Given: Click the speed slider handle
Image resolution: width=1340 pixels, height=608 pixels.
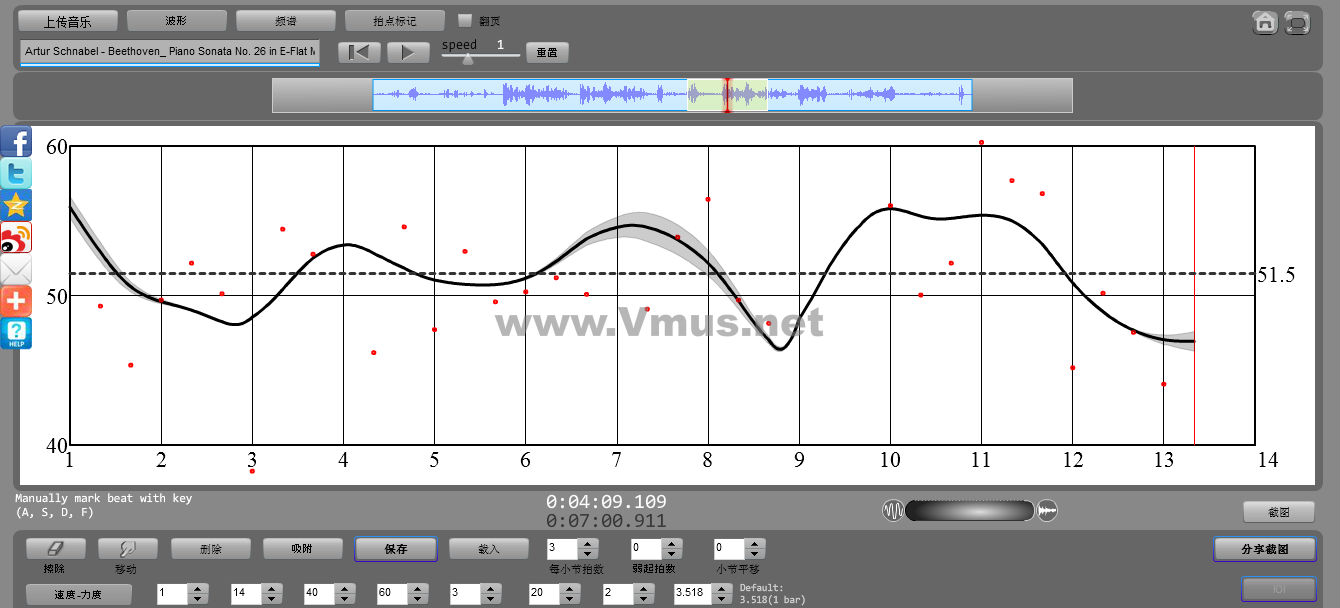Looking at the screenshot, I should (x=467, y=59).
